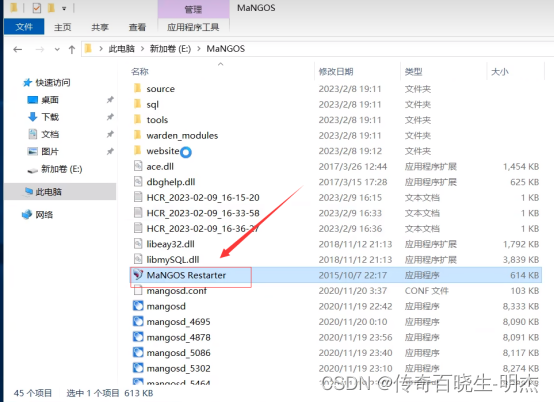Click the 管理 (Manage) contextual tab

(193, 9)
